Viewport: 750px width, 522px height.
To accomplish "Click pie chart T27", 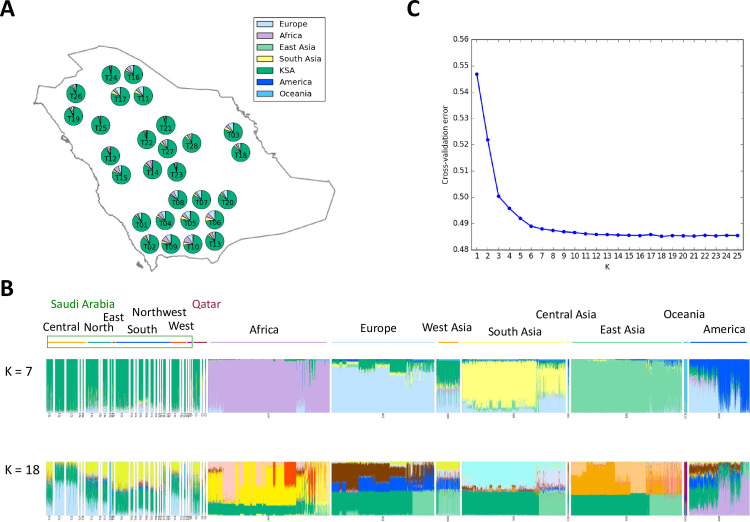I will [x=167, y=148].
